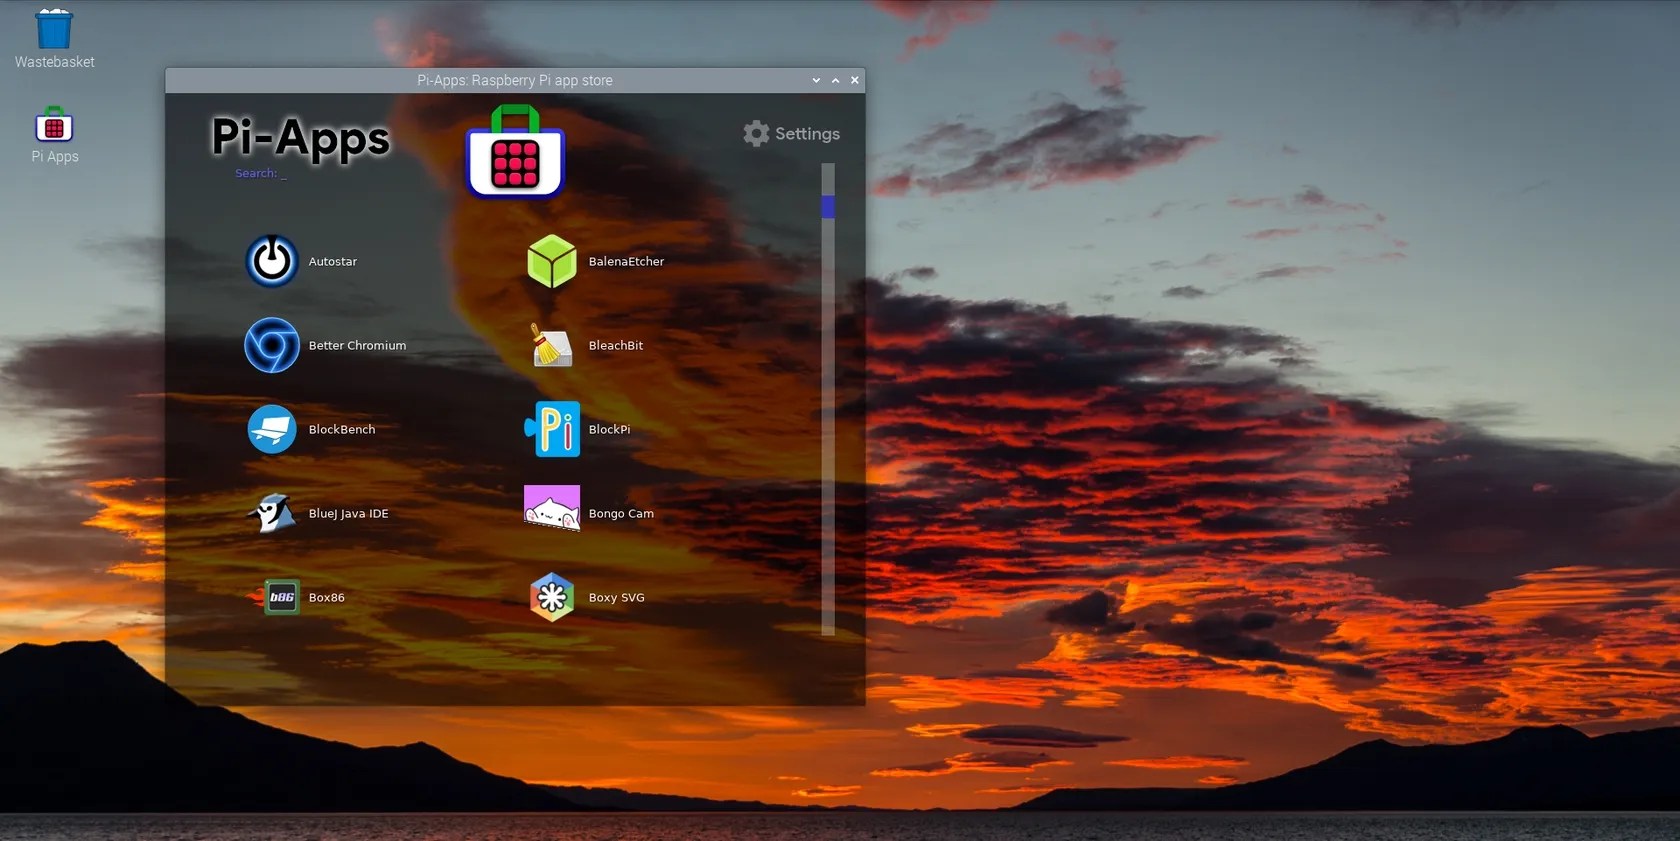Click the BlockPi text label
Image resolution: width=1680 pixels, height=841 pixels.
click(x=609, y=429)
